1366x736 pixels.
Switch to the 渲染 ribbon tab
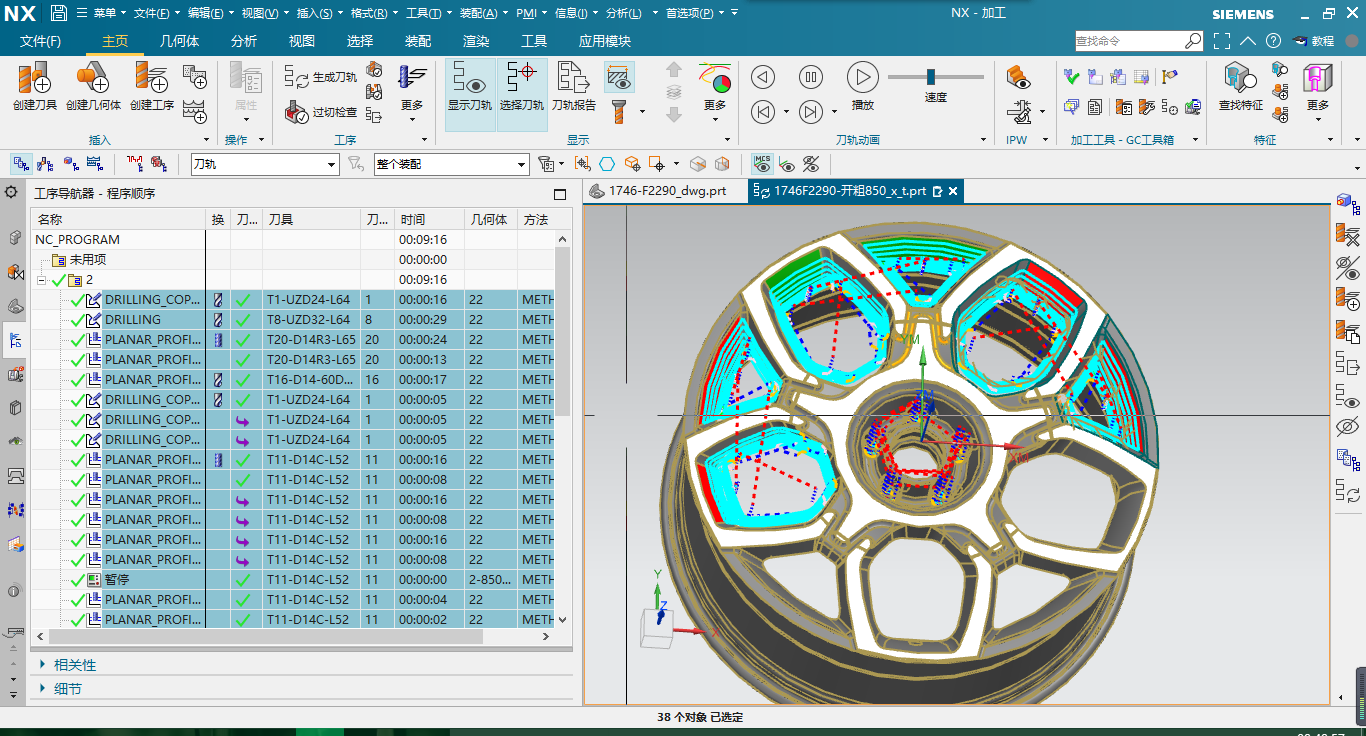pos(476,41)
